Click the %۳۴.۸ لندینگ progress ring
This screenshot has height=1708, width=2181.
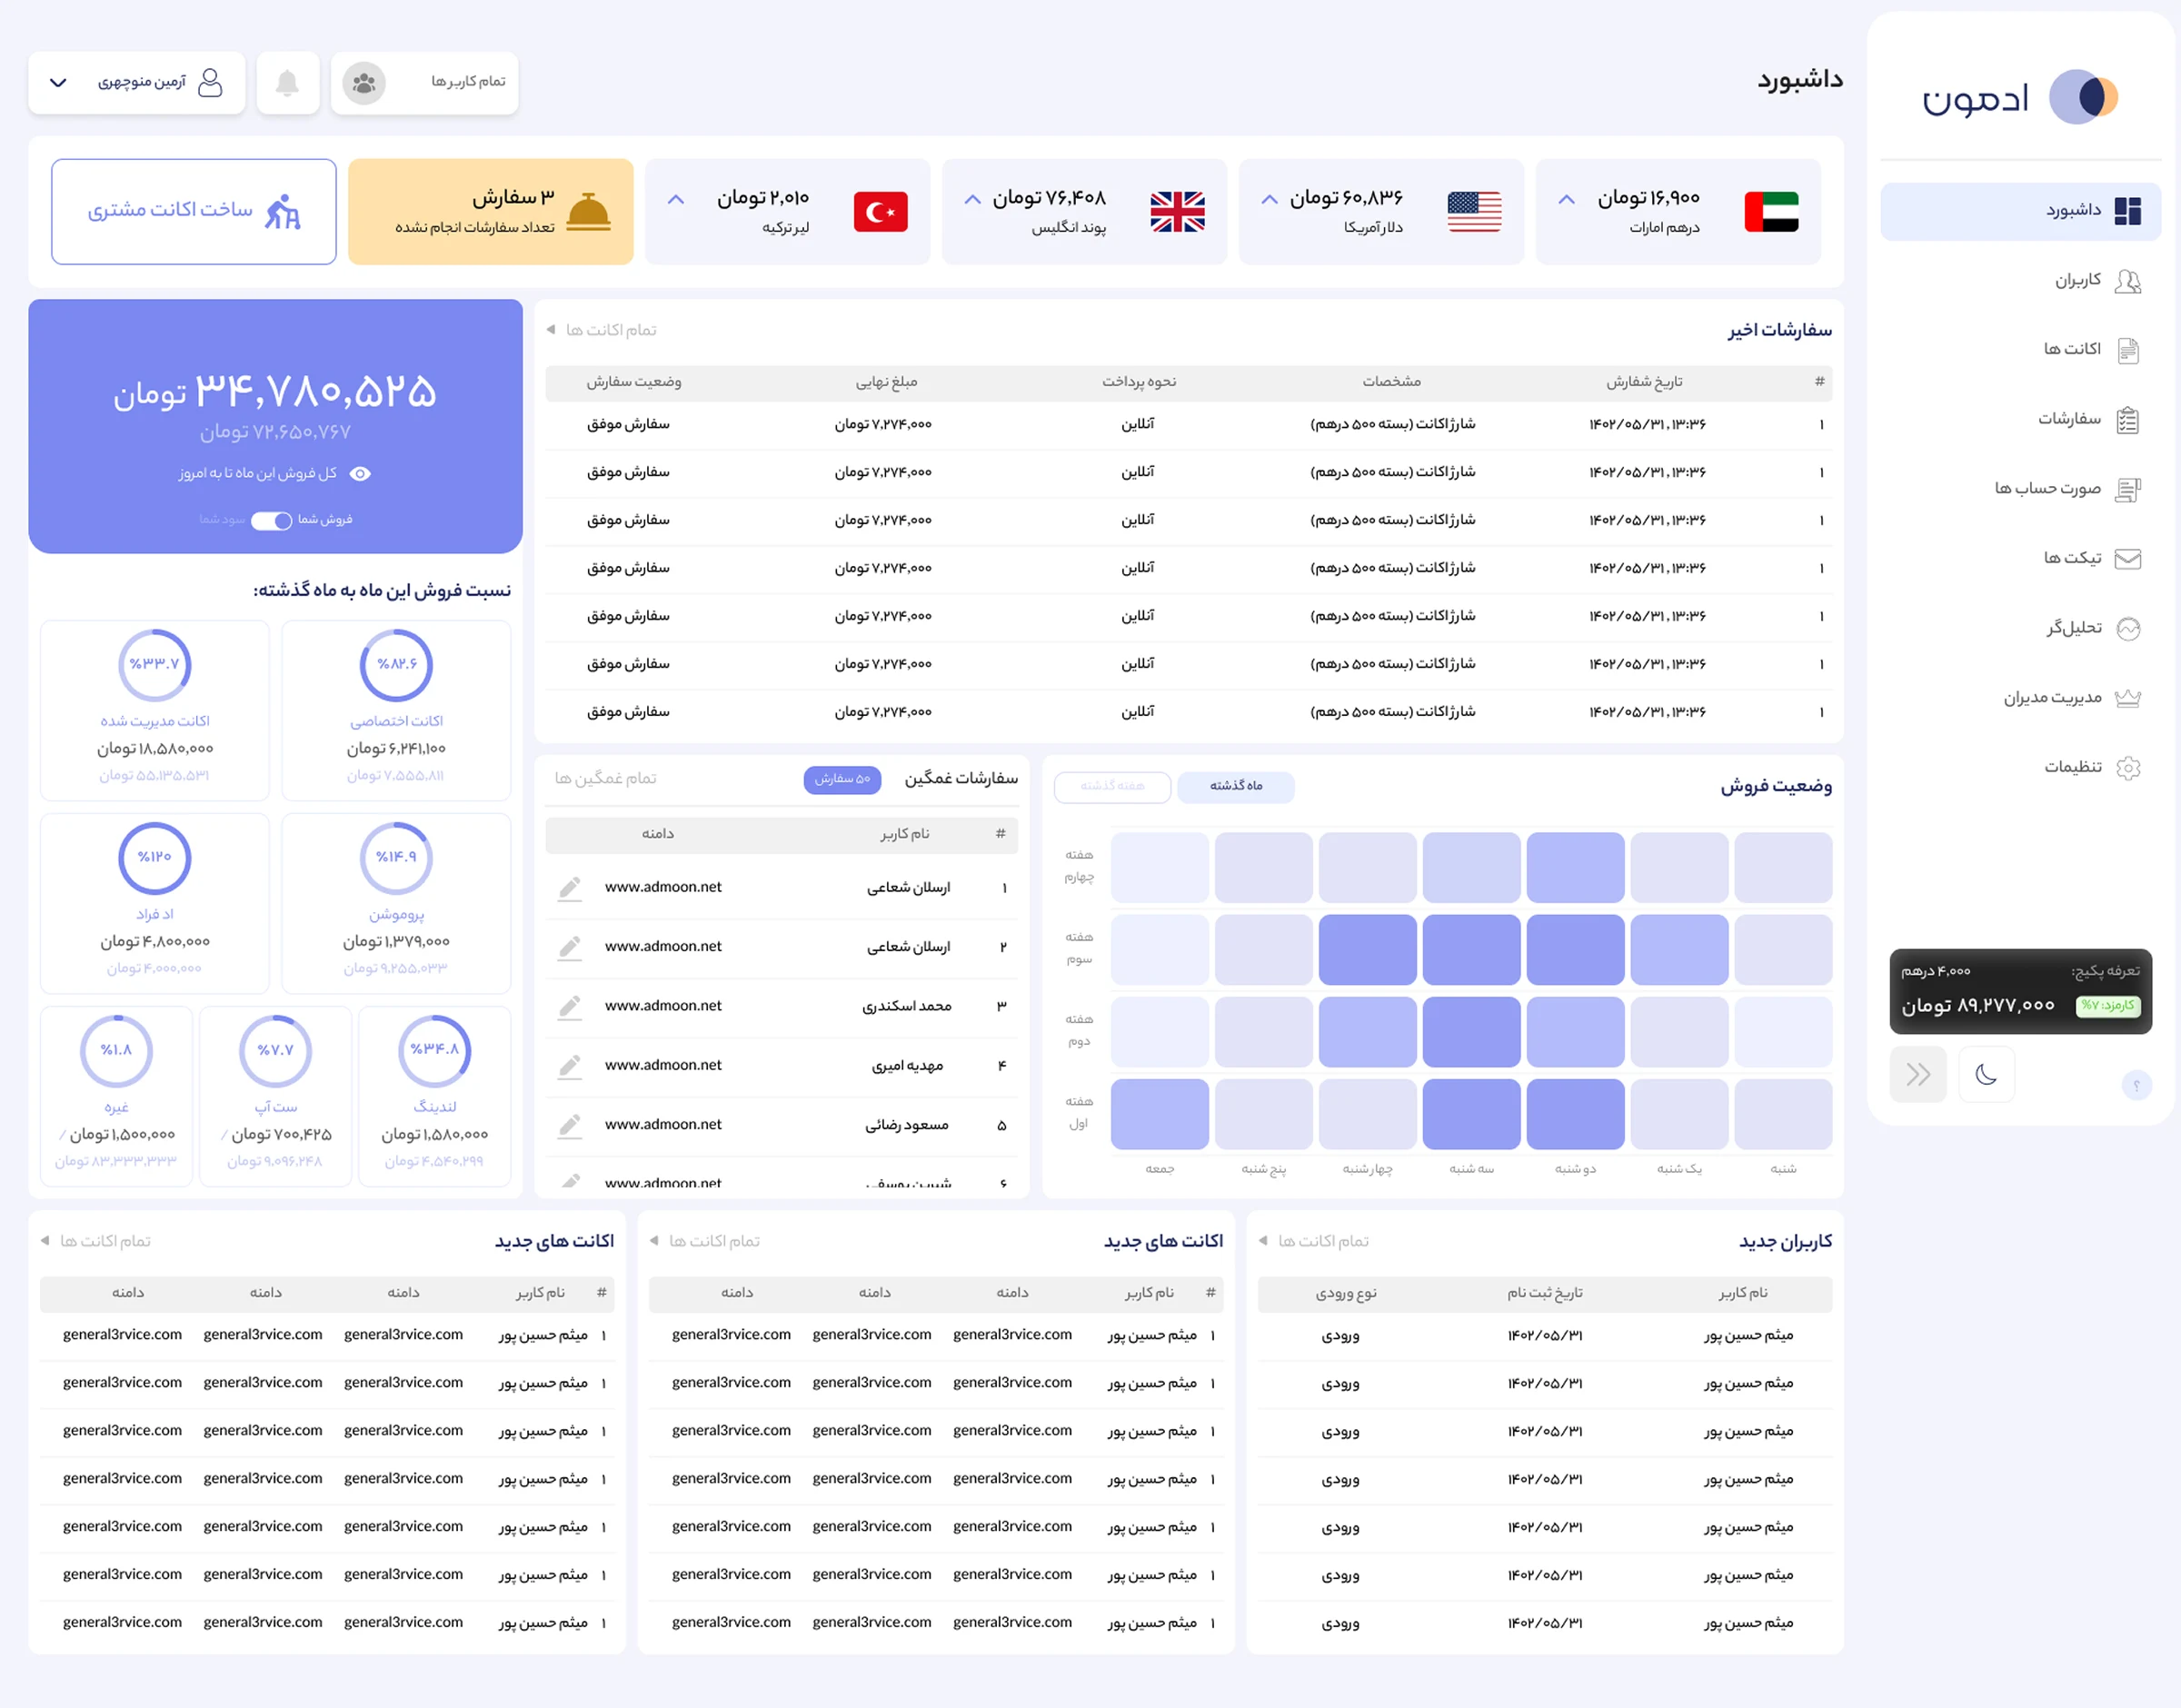tap(434, 1050)
